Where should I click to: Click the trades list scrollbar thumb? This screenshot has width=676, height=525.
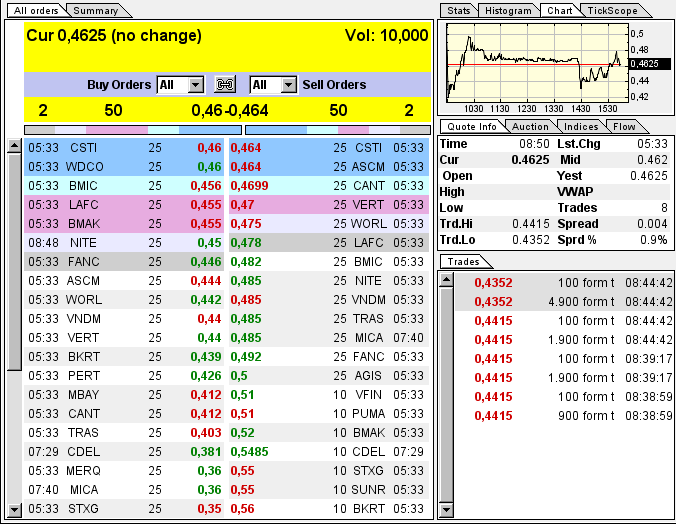tap(446, 395)
